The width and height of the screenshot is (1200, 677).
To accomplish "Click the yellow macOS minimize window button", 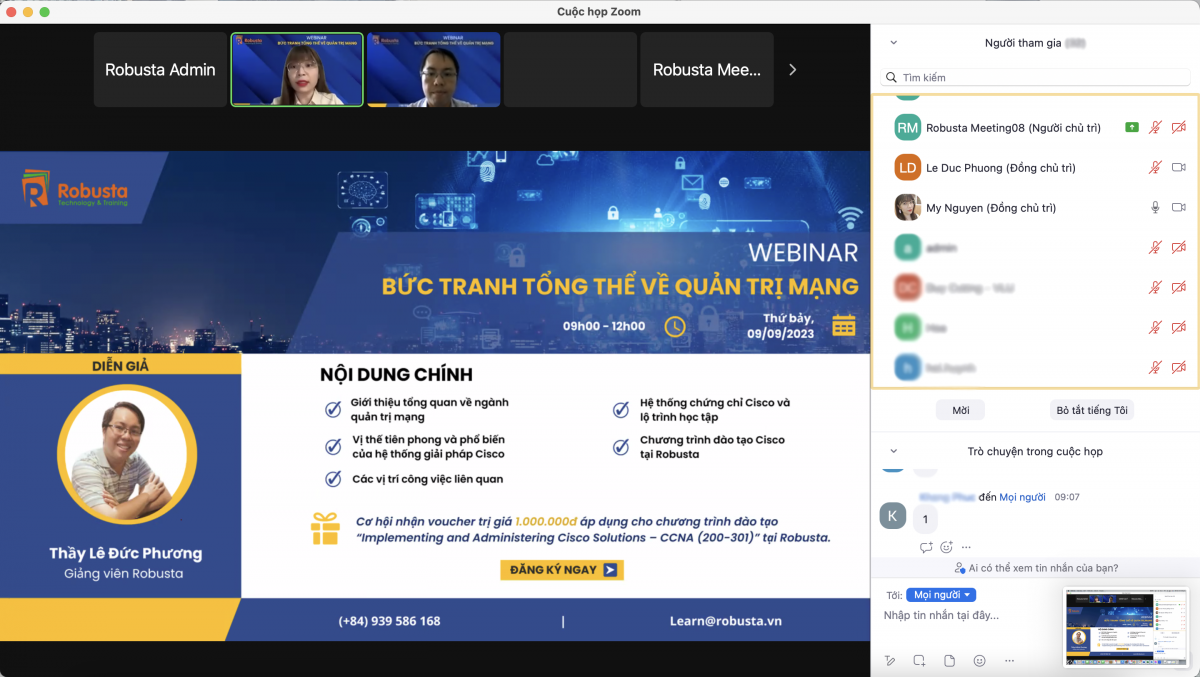I will [28, 12].
